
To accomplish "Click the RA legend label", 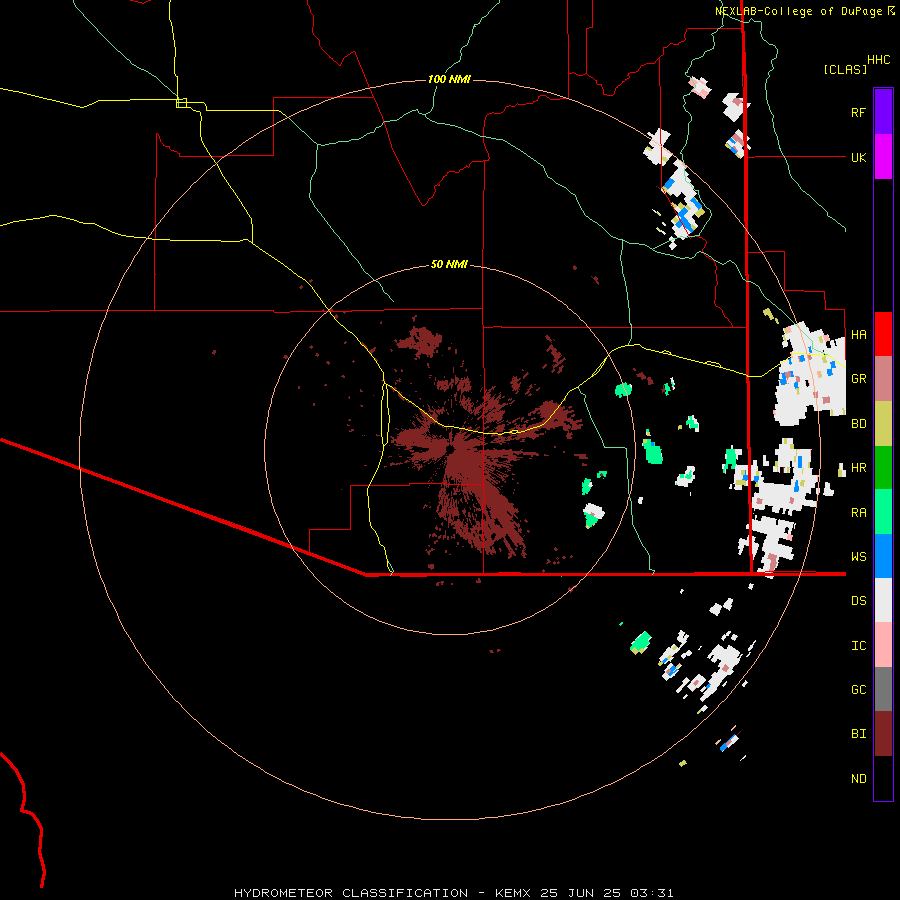I will (x=858, y=513).
